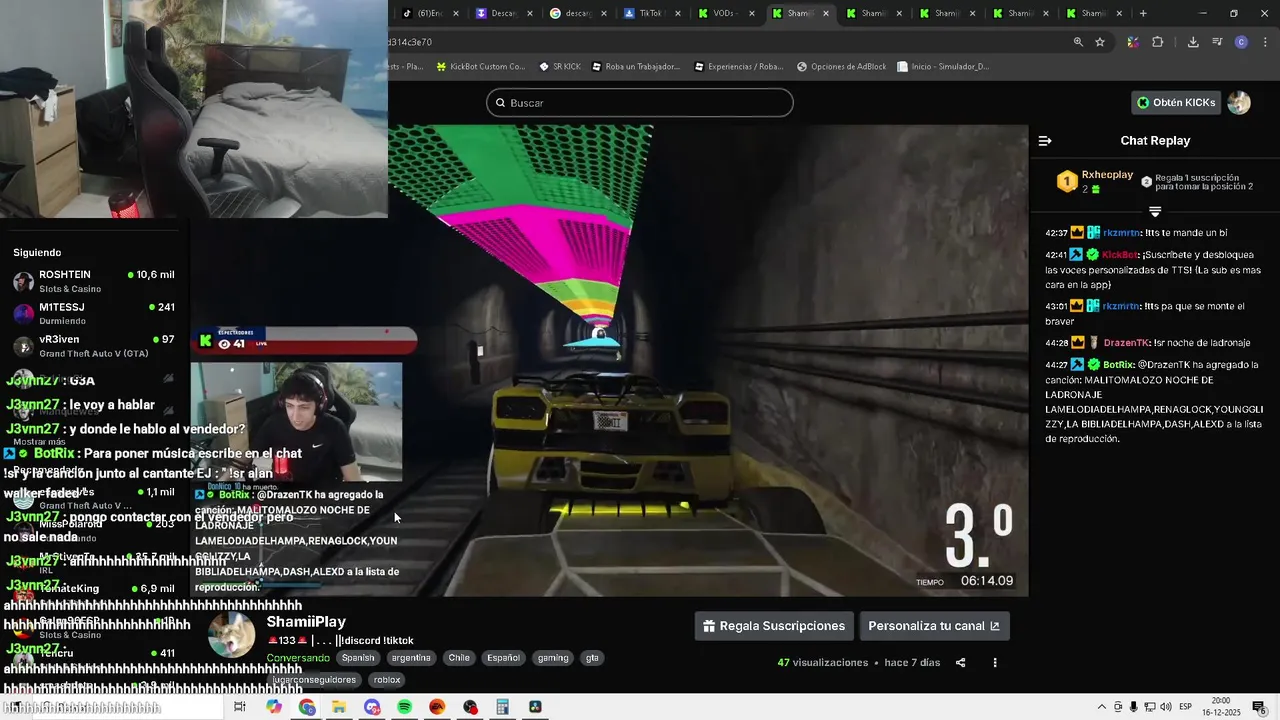Click the Regala Suscripciones button

tap(774, 626)
